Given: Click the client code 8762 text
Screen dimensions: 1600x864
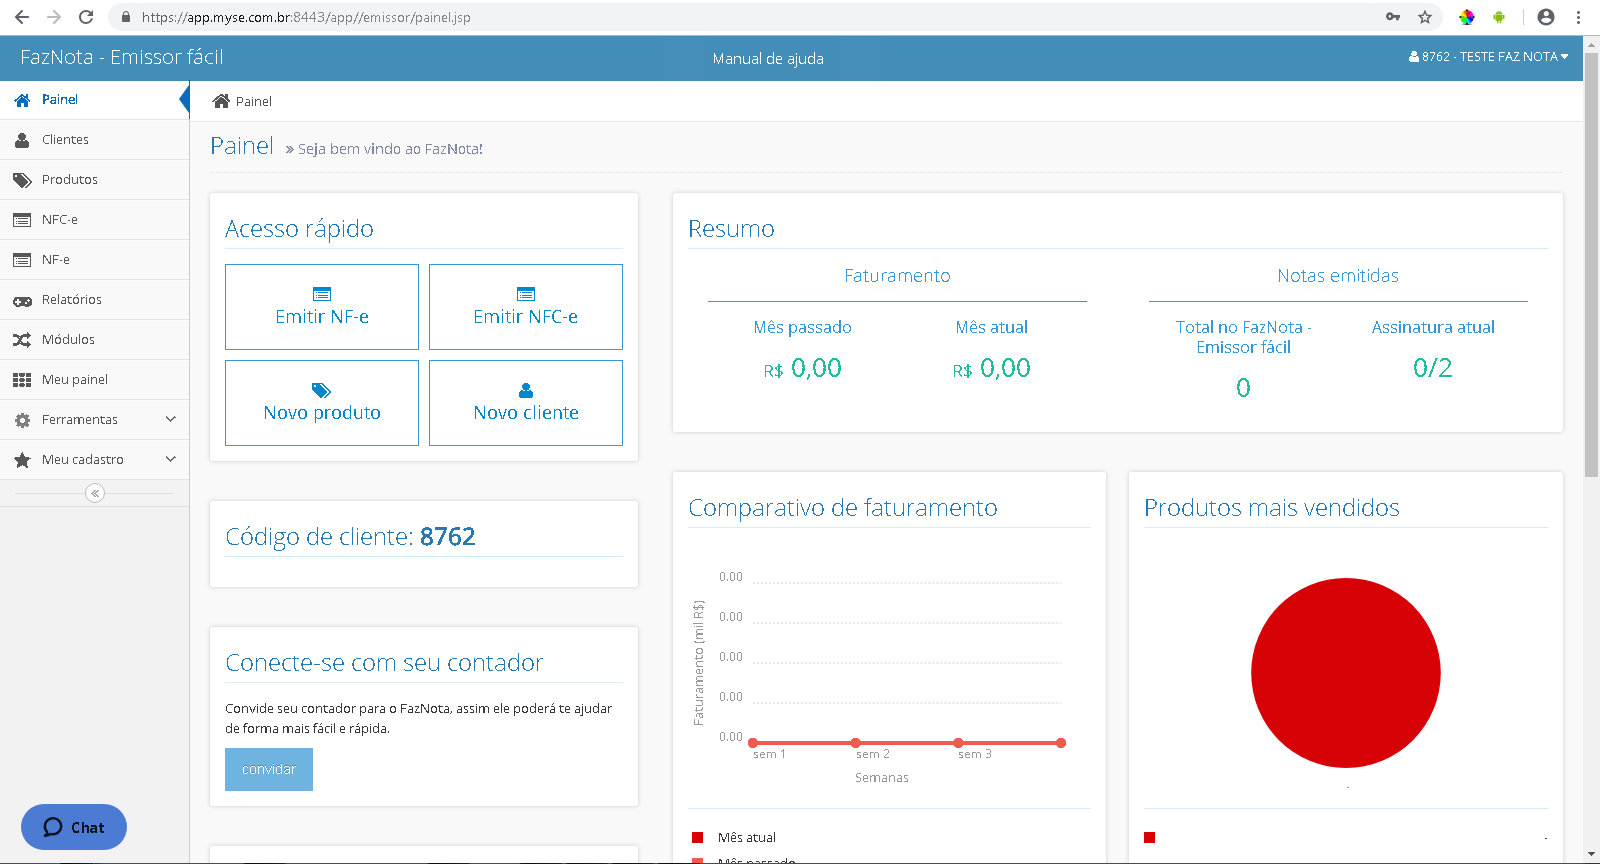Looking at the screenshot, I should pos(447,537).
